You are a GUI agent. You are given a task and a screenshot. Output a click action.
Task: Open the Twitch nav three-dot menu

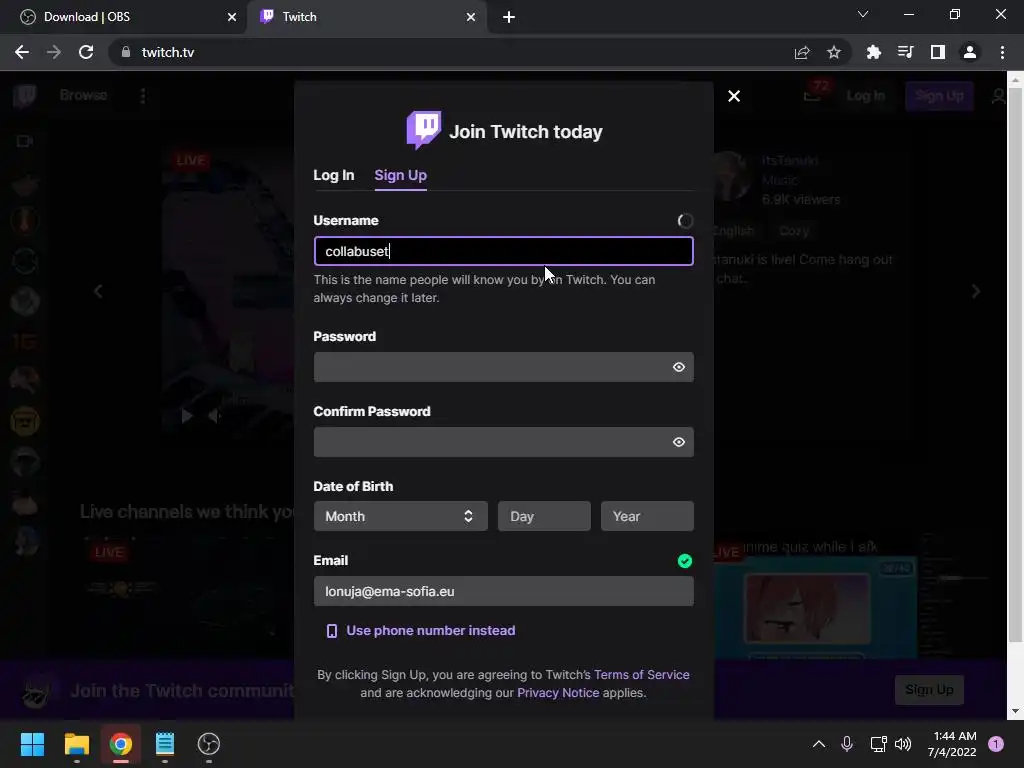[x=143, y=96]
